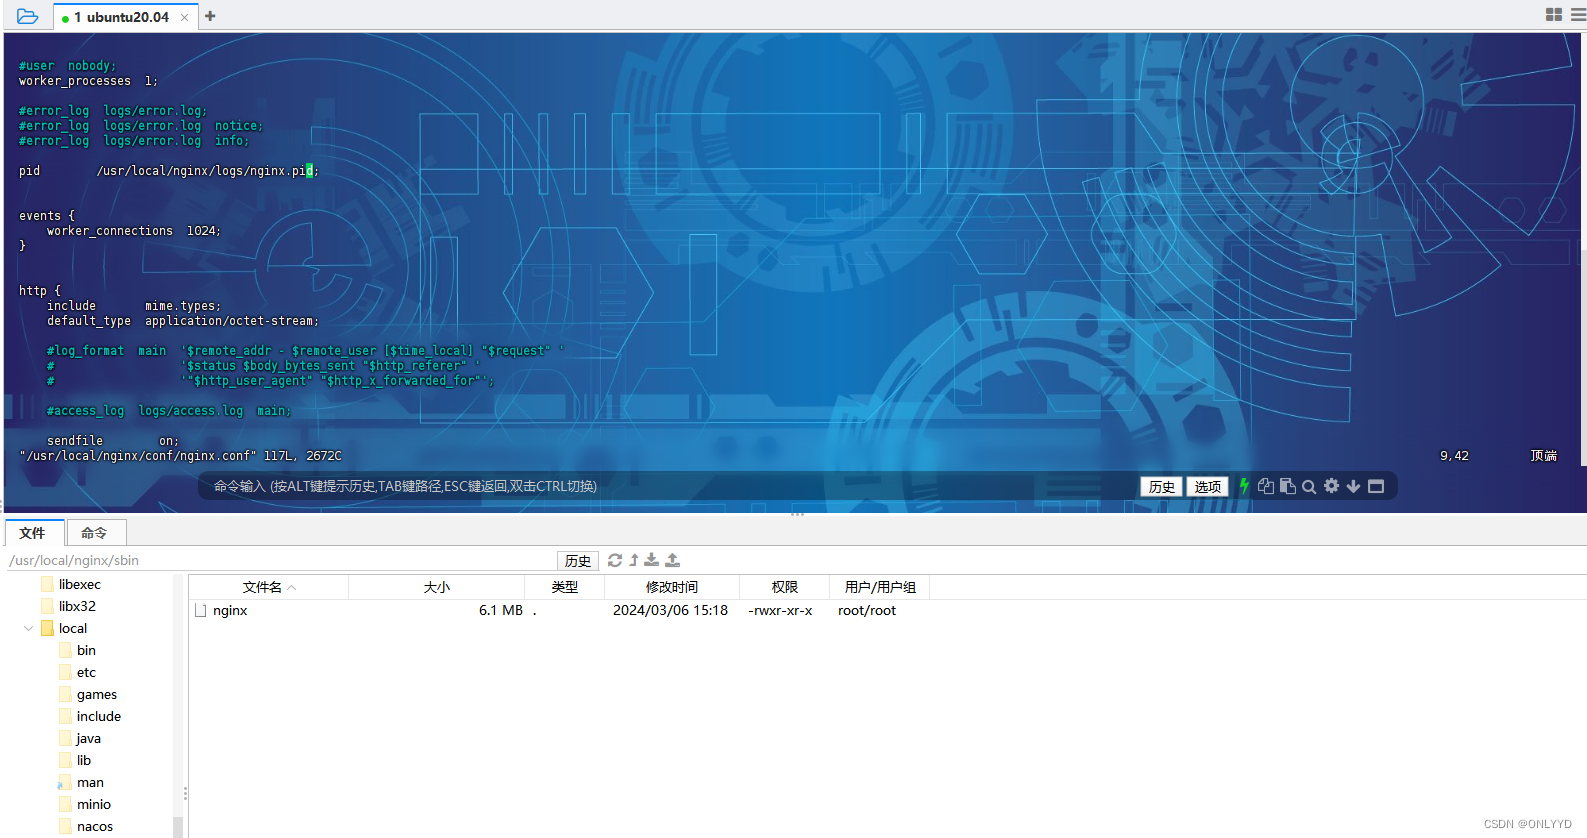Screen dimensions: 1587x838
Task: Click the 历史 button next to path field
Action: click(x=577, y=561)
